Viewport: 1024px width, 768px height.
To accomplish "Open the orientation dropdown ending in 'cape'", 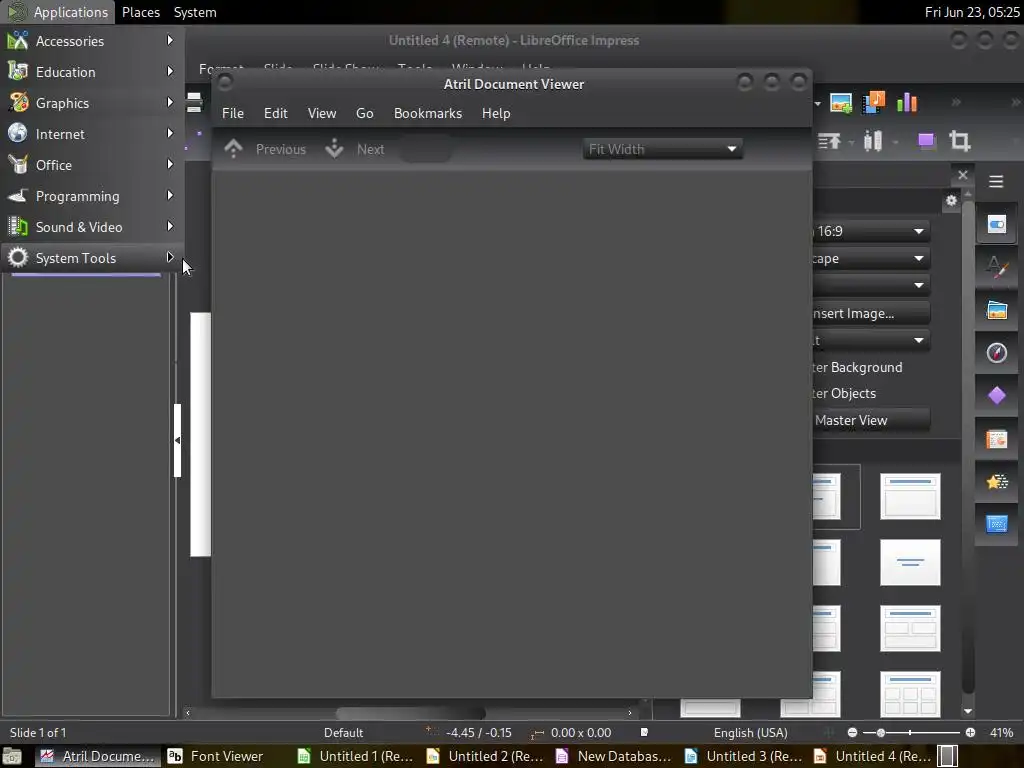I will (872, 259).
